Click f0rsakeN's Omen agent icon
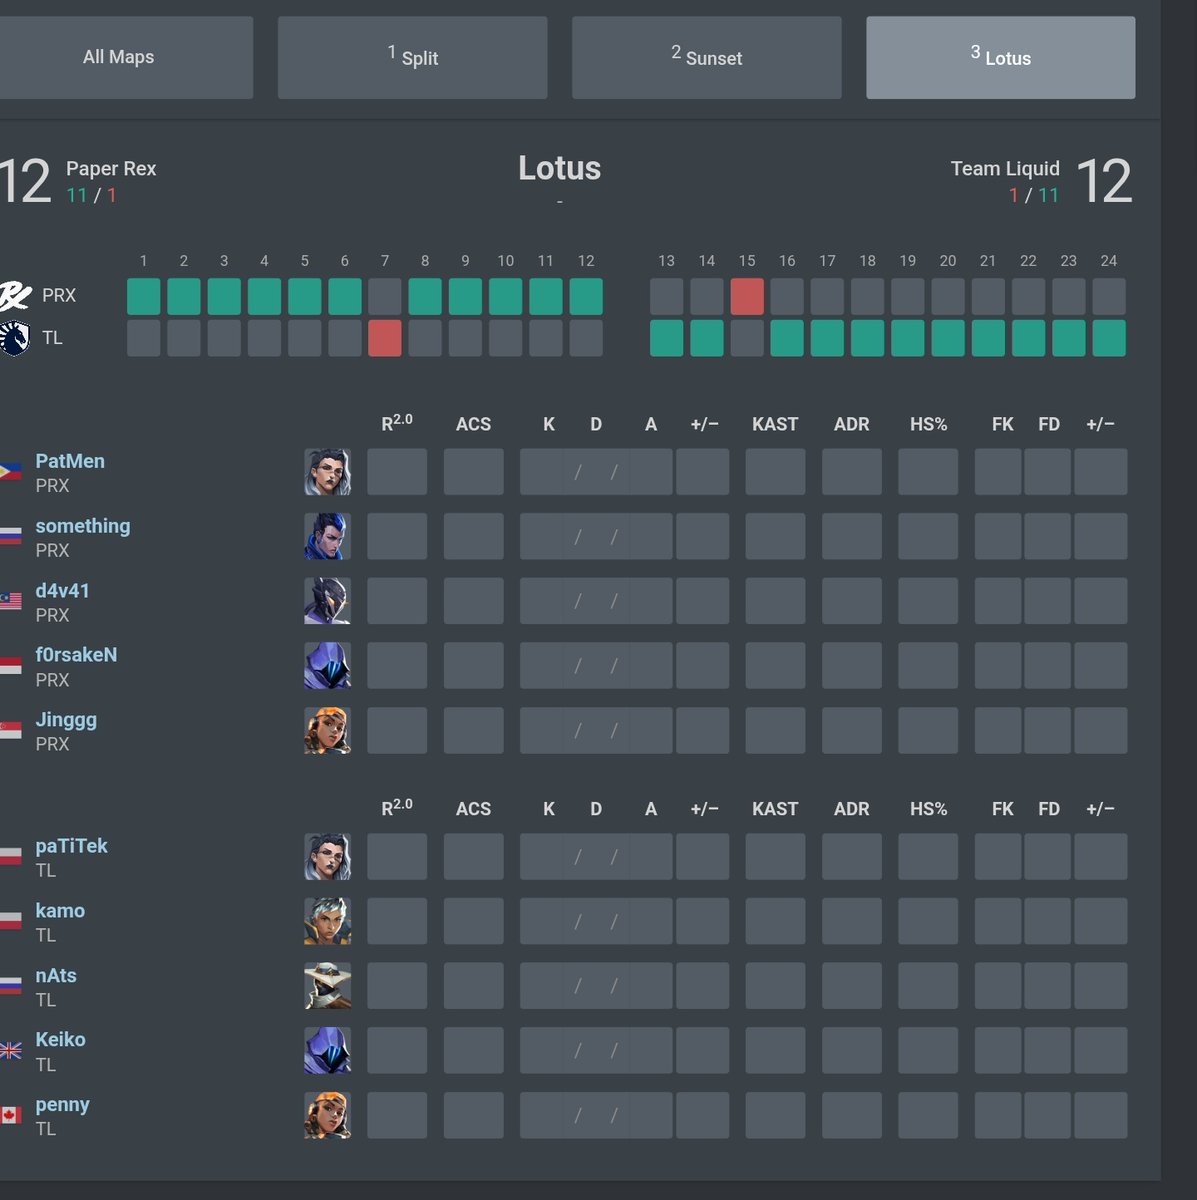The width and height of the screenshot is (1197, 1200). click(328, 666)
